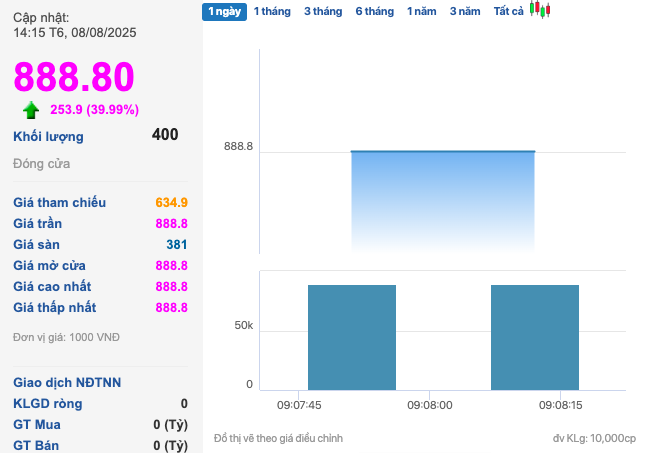View the '3 năm' time range
The height and width of the screenshot is (453, 665).
464,12
